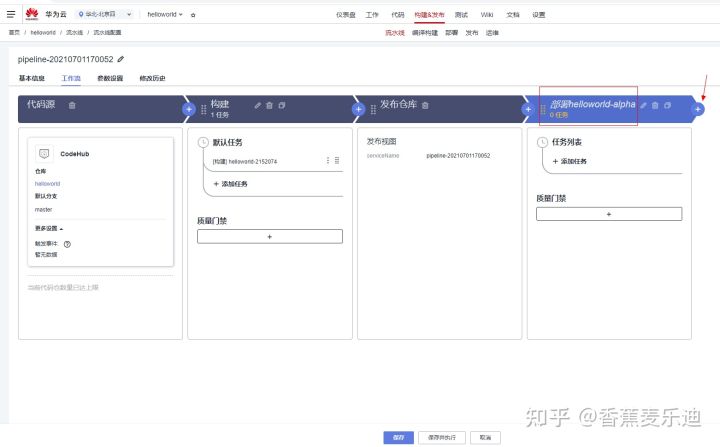720x447 pixels.
Task: Delete the 发布仓库 stage with trash icon
Action: 425,105
